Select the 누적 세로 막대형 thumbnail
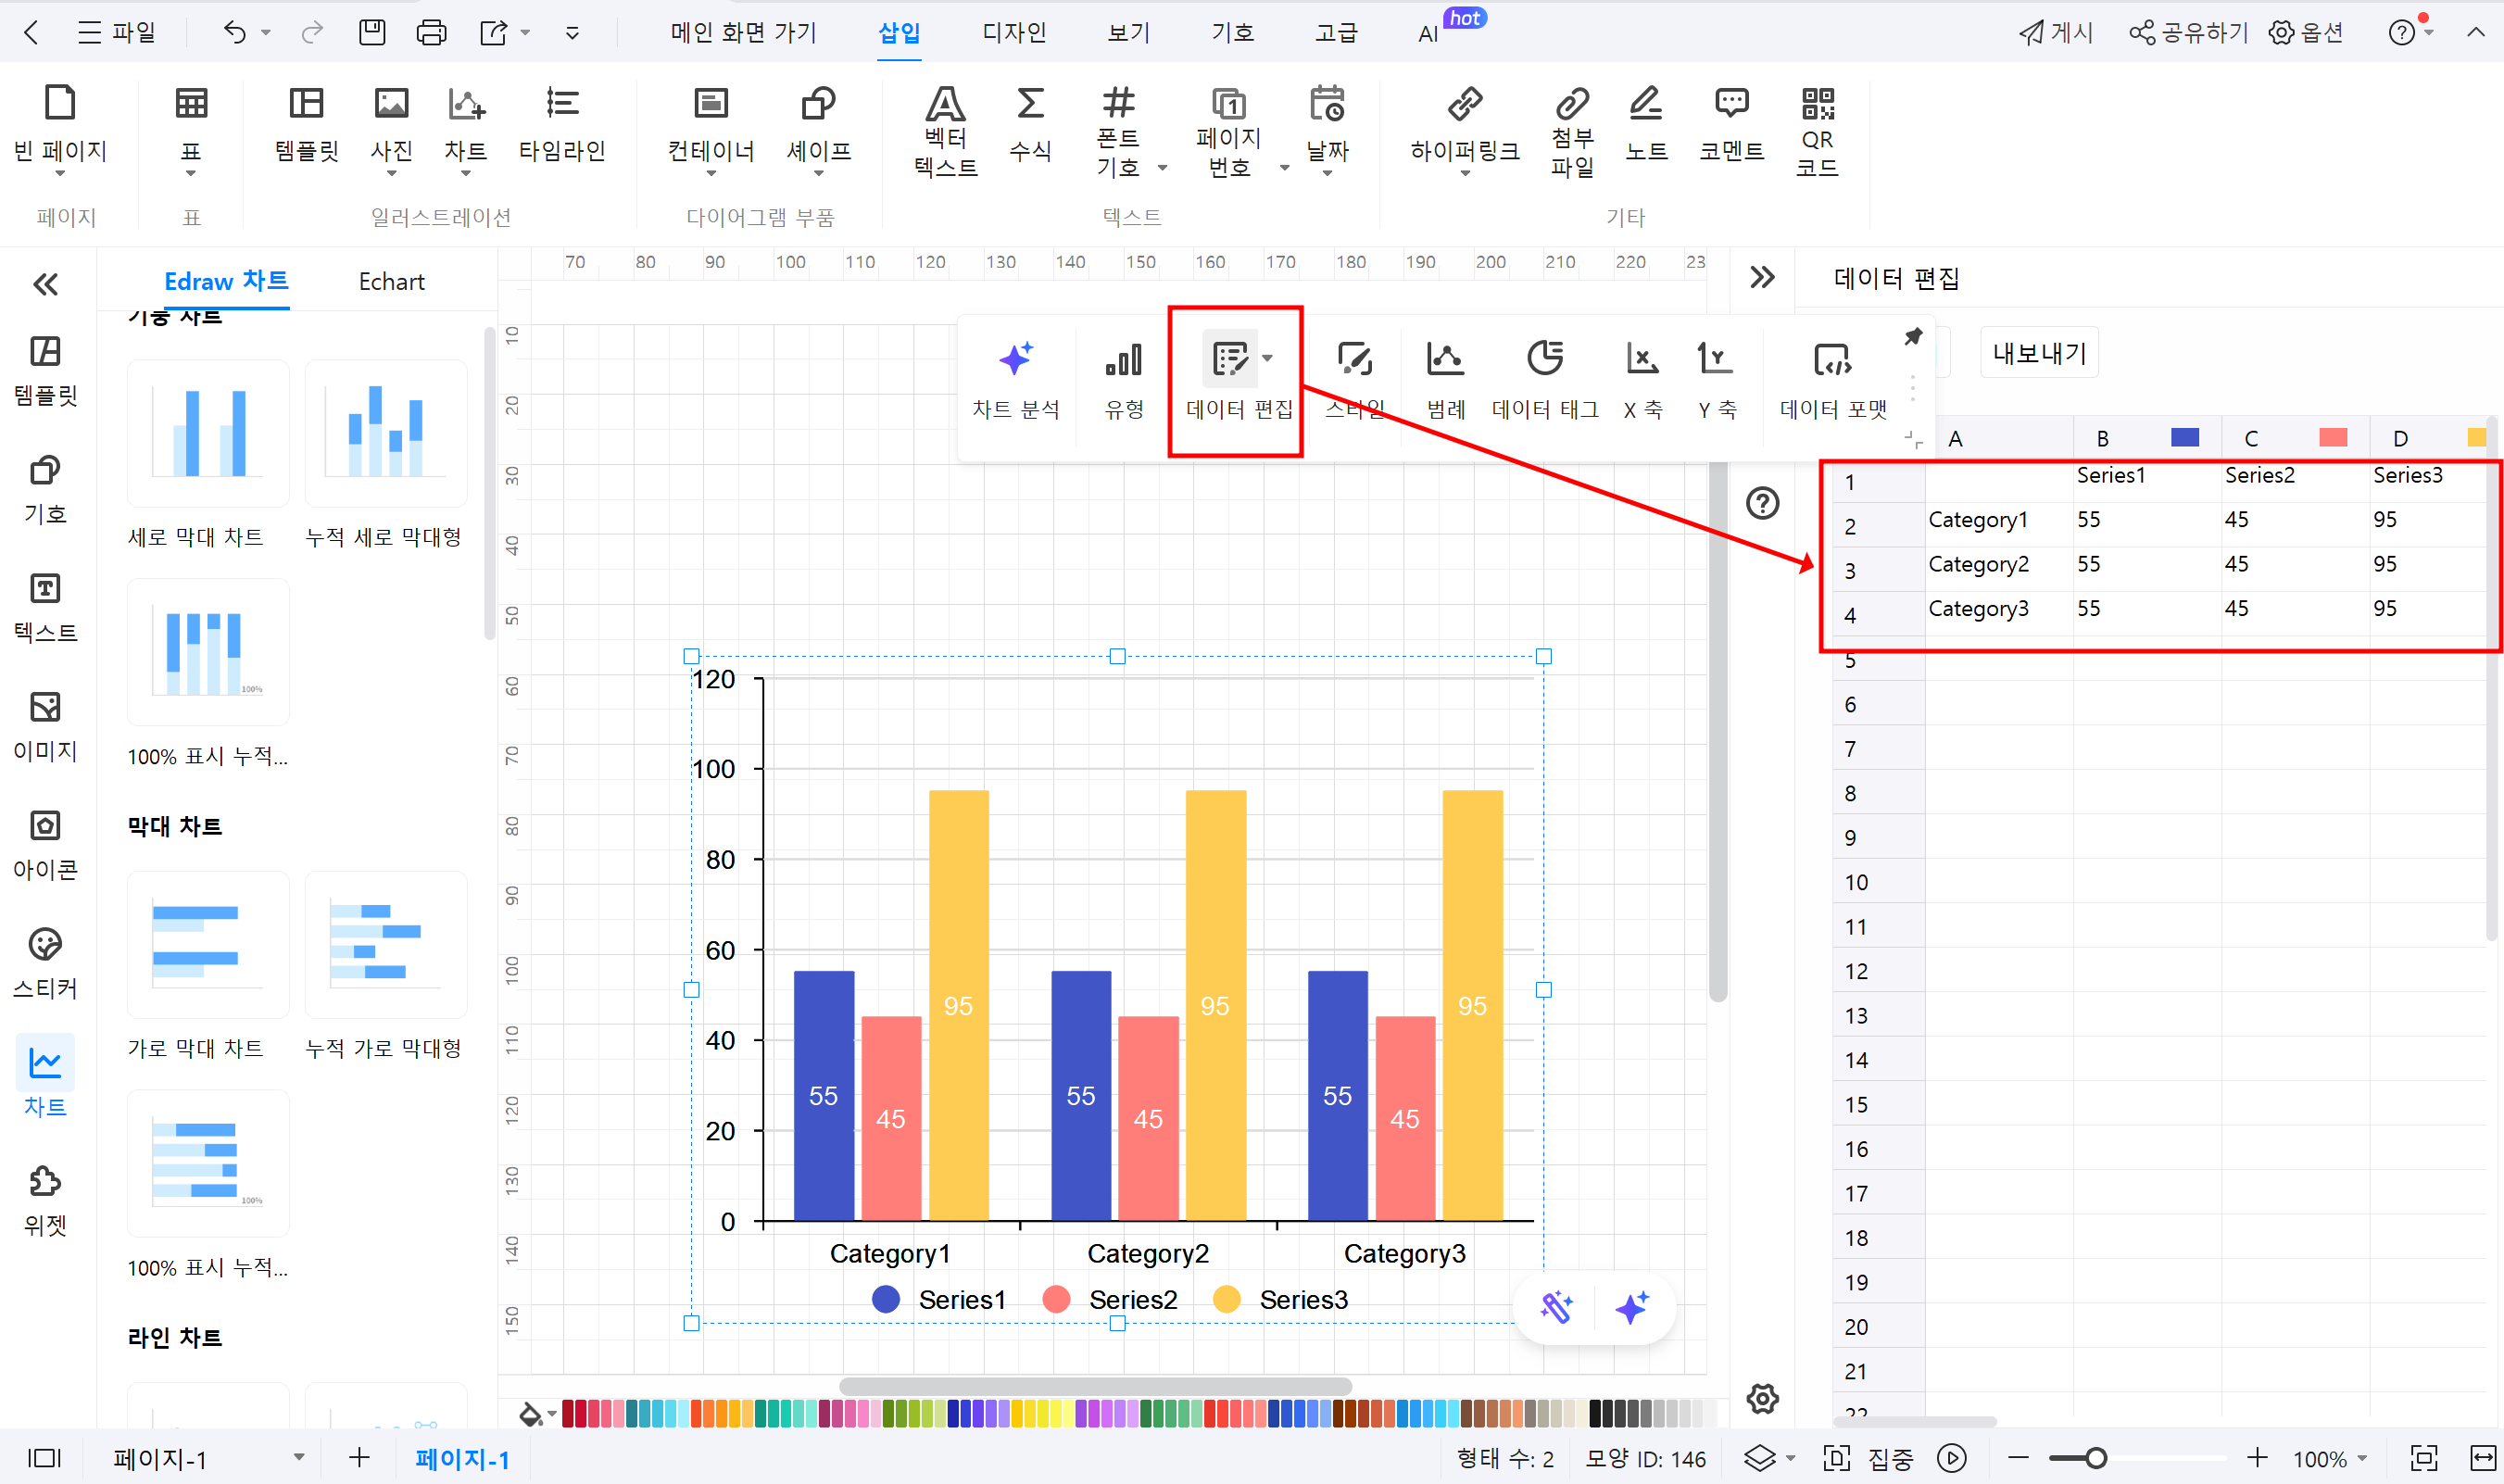 point(386,434)
